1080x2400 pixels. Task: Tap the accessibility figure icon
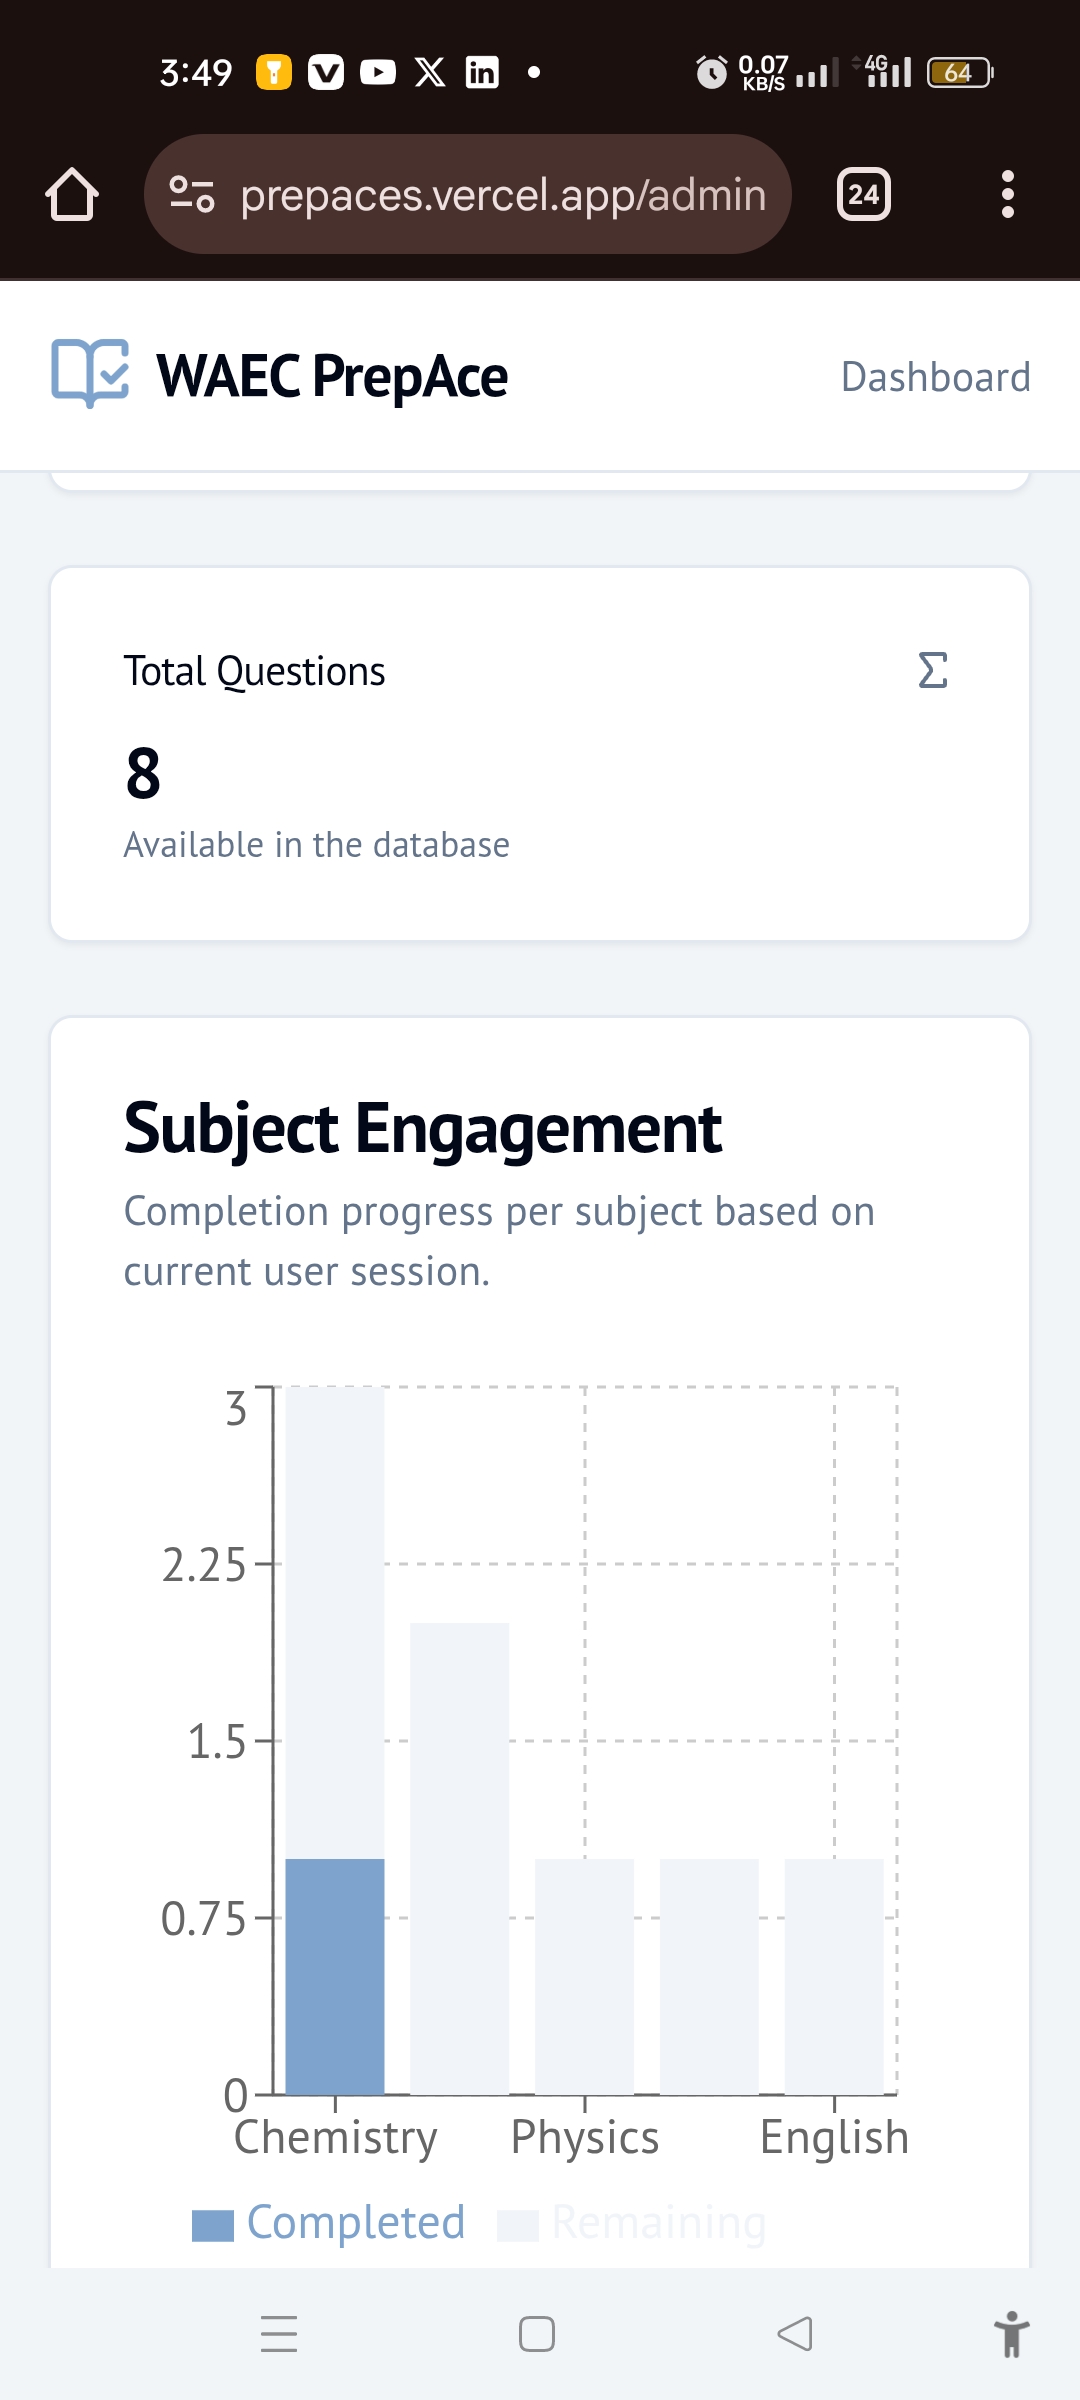[1011, 2333]
